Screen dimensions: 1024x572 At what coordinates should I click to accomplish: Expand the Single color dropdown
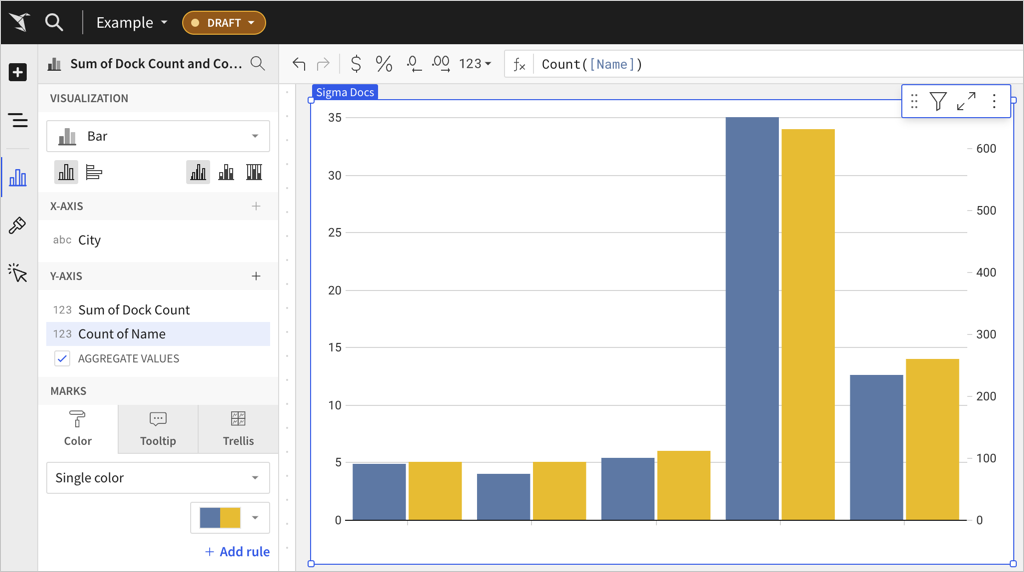pyautogui.click(x=158, y=478)
